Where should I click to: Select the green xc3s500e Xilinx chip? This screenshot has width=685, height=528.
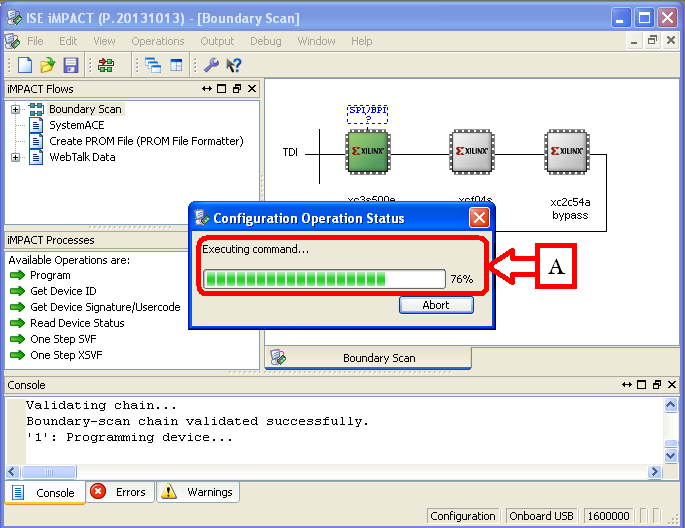click(x=368, y=151)
